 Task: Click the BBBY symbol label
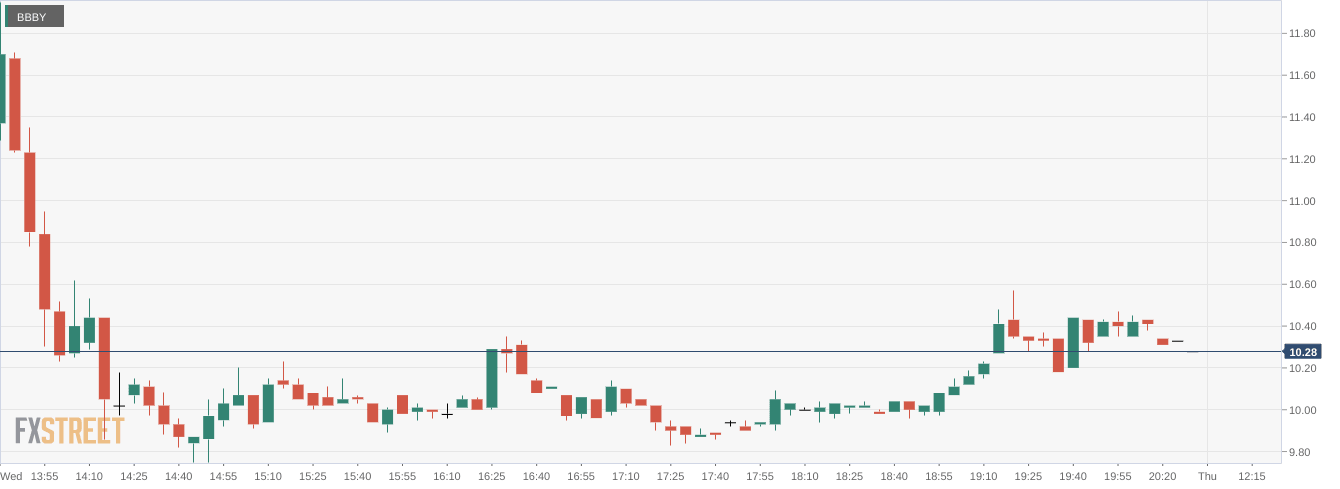click(x=33, y=17)
